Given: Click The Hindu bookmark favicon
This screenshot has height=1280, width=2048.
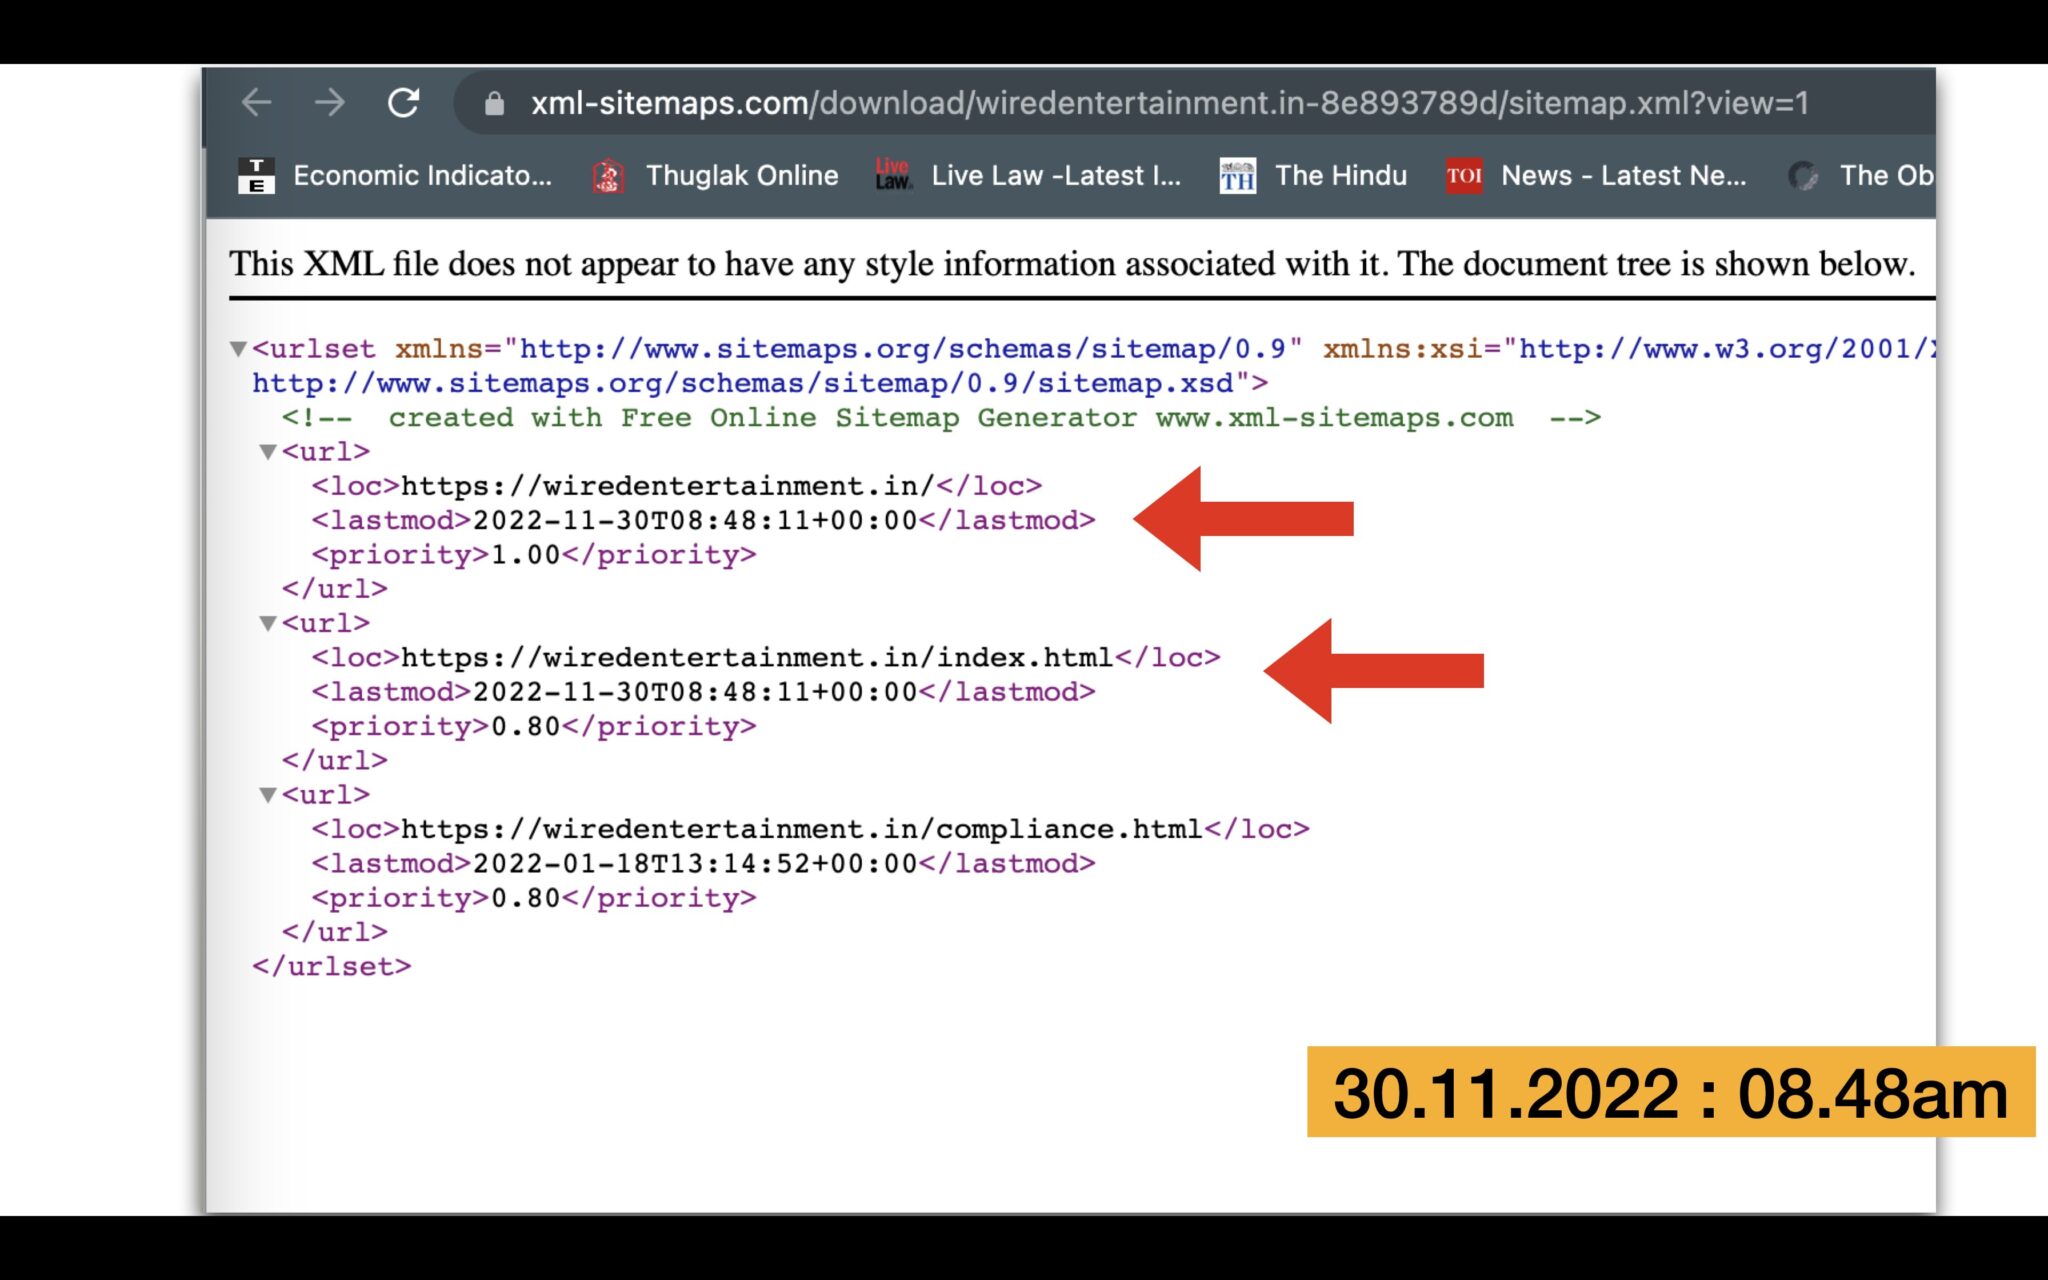Looking at the screenshot, I should pos(1237,176).
